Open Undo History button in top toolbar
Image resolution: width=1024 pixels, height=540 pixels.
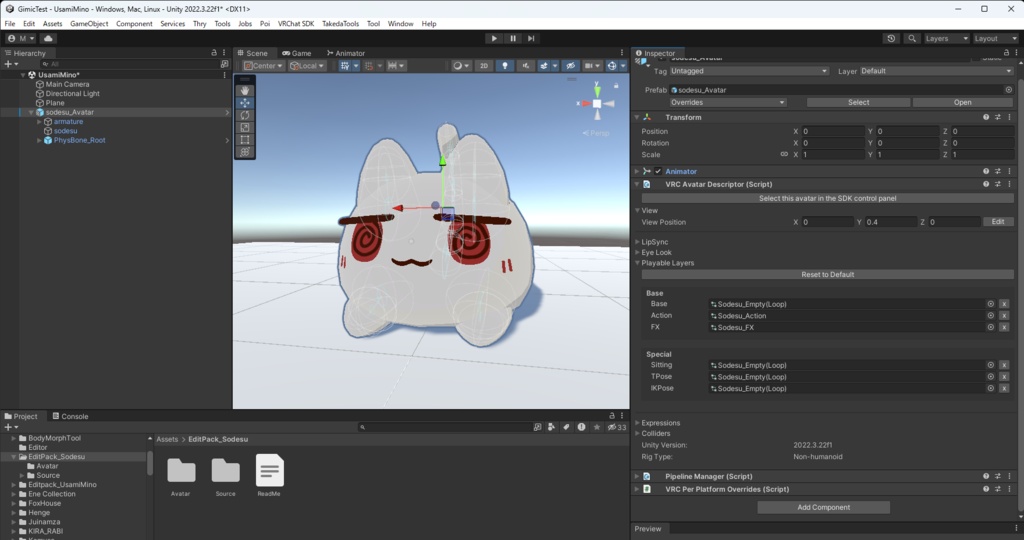pos(891,39)
